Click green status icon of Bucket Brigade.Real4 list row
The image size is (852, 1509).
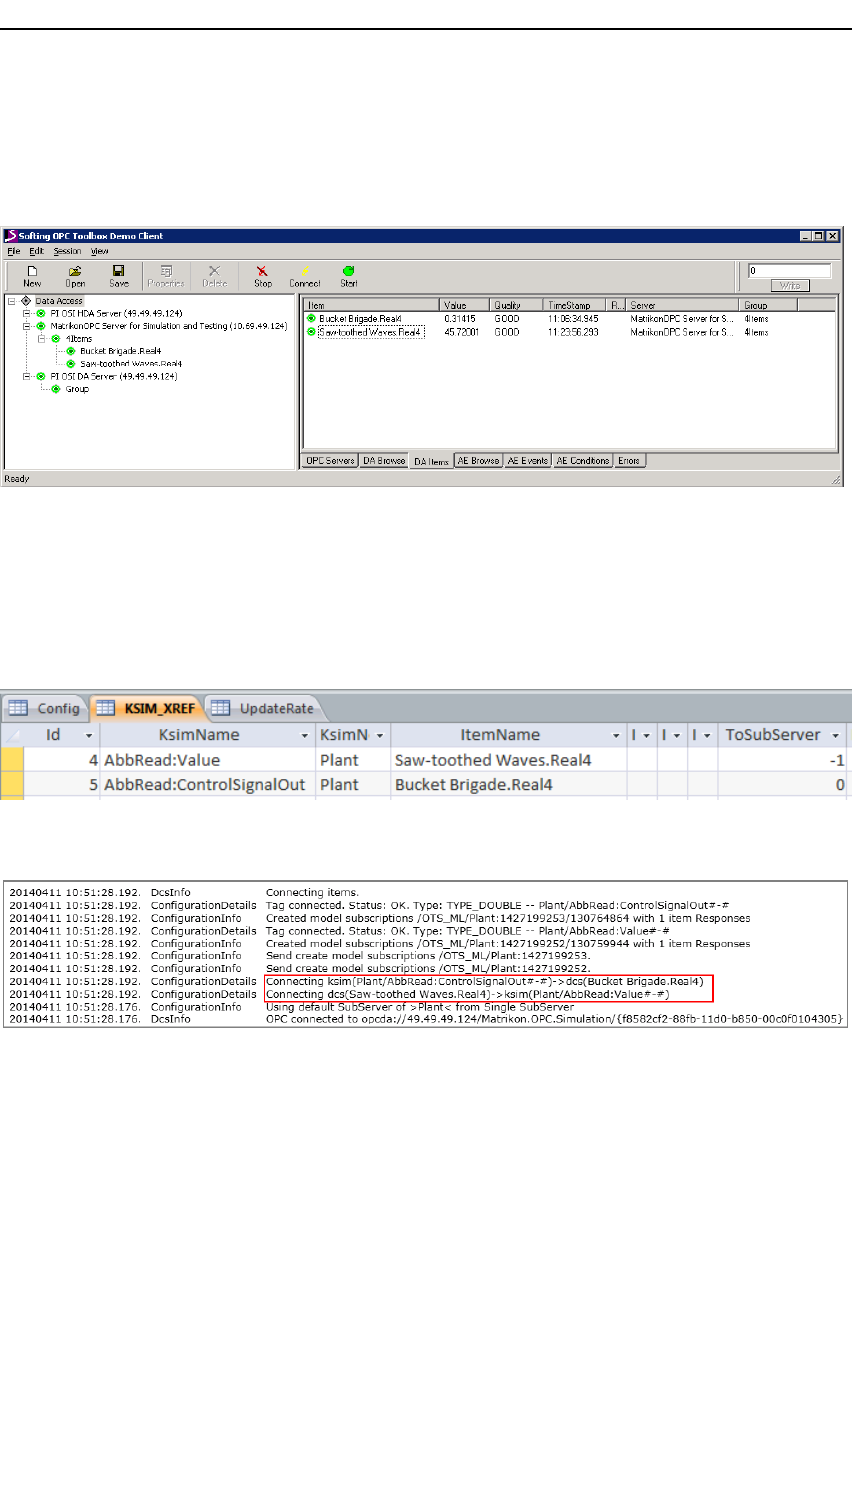311,319
